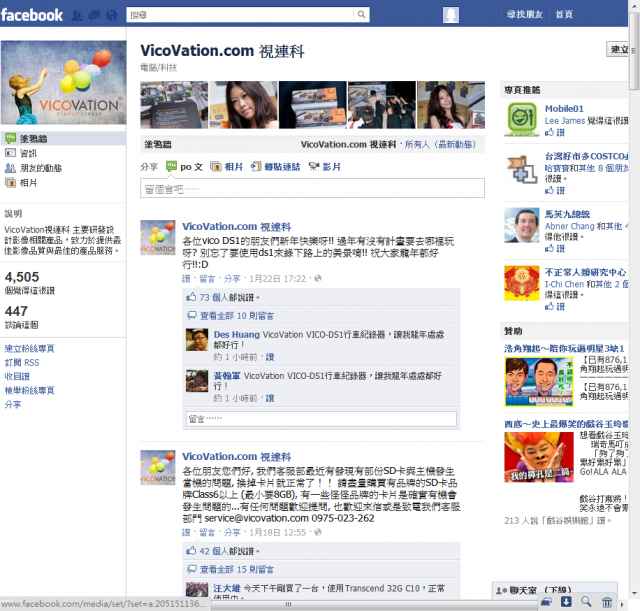Click the 檢舉粉絲專頁 report link
Viewport: 640px width, 611px height.
[x=29, y=390]
